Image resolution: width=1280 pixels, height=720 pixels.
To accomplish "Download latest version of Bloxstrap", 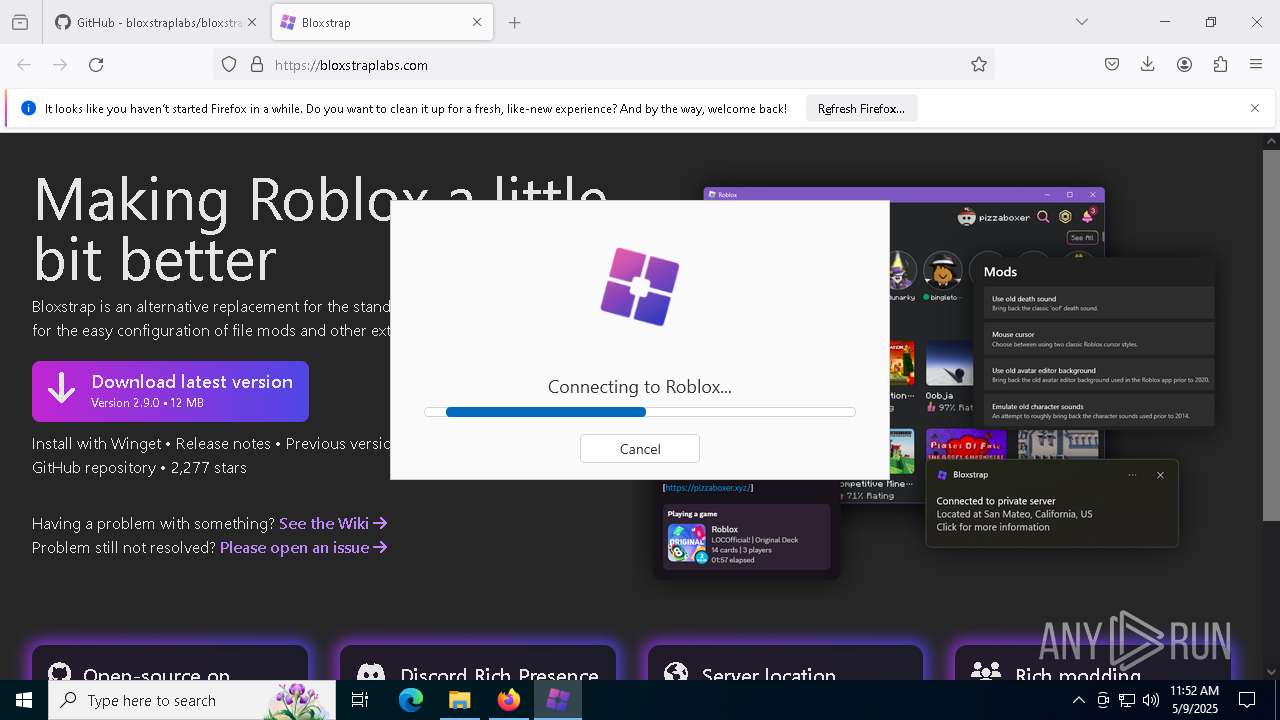I will [x=170, y=391].
